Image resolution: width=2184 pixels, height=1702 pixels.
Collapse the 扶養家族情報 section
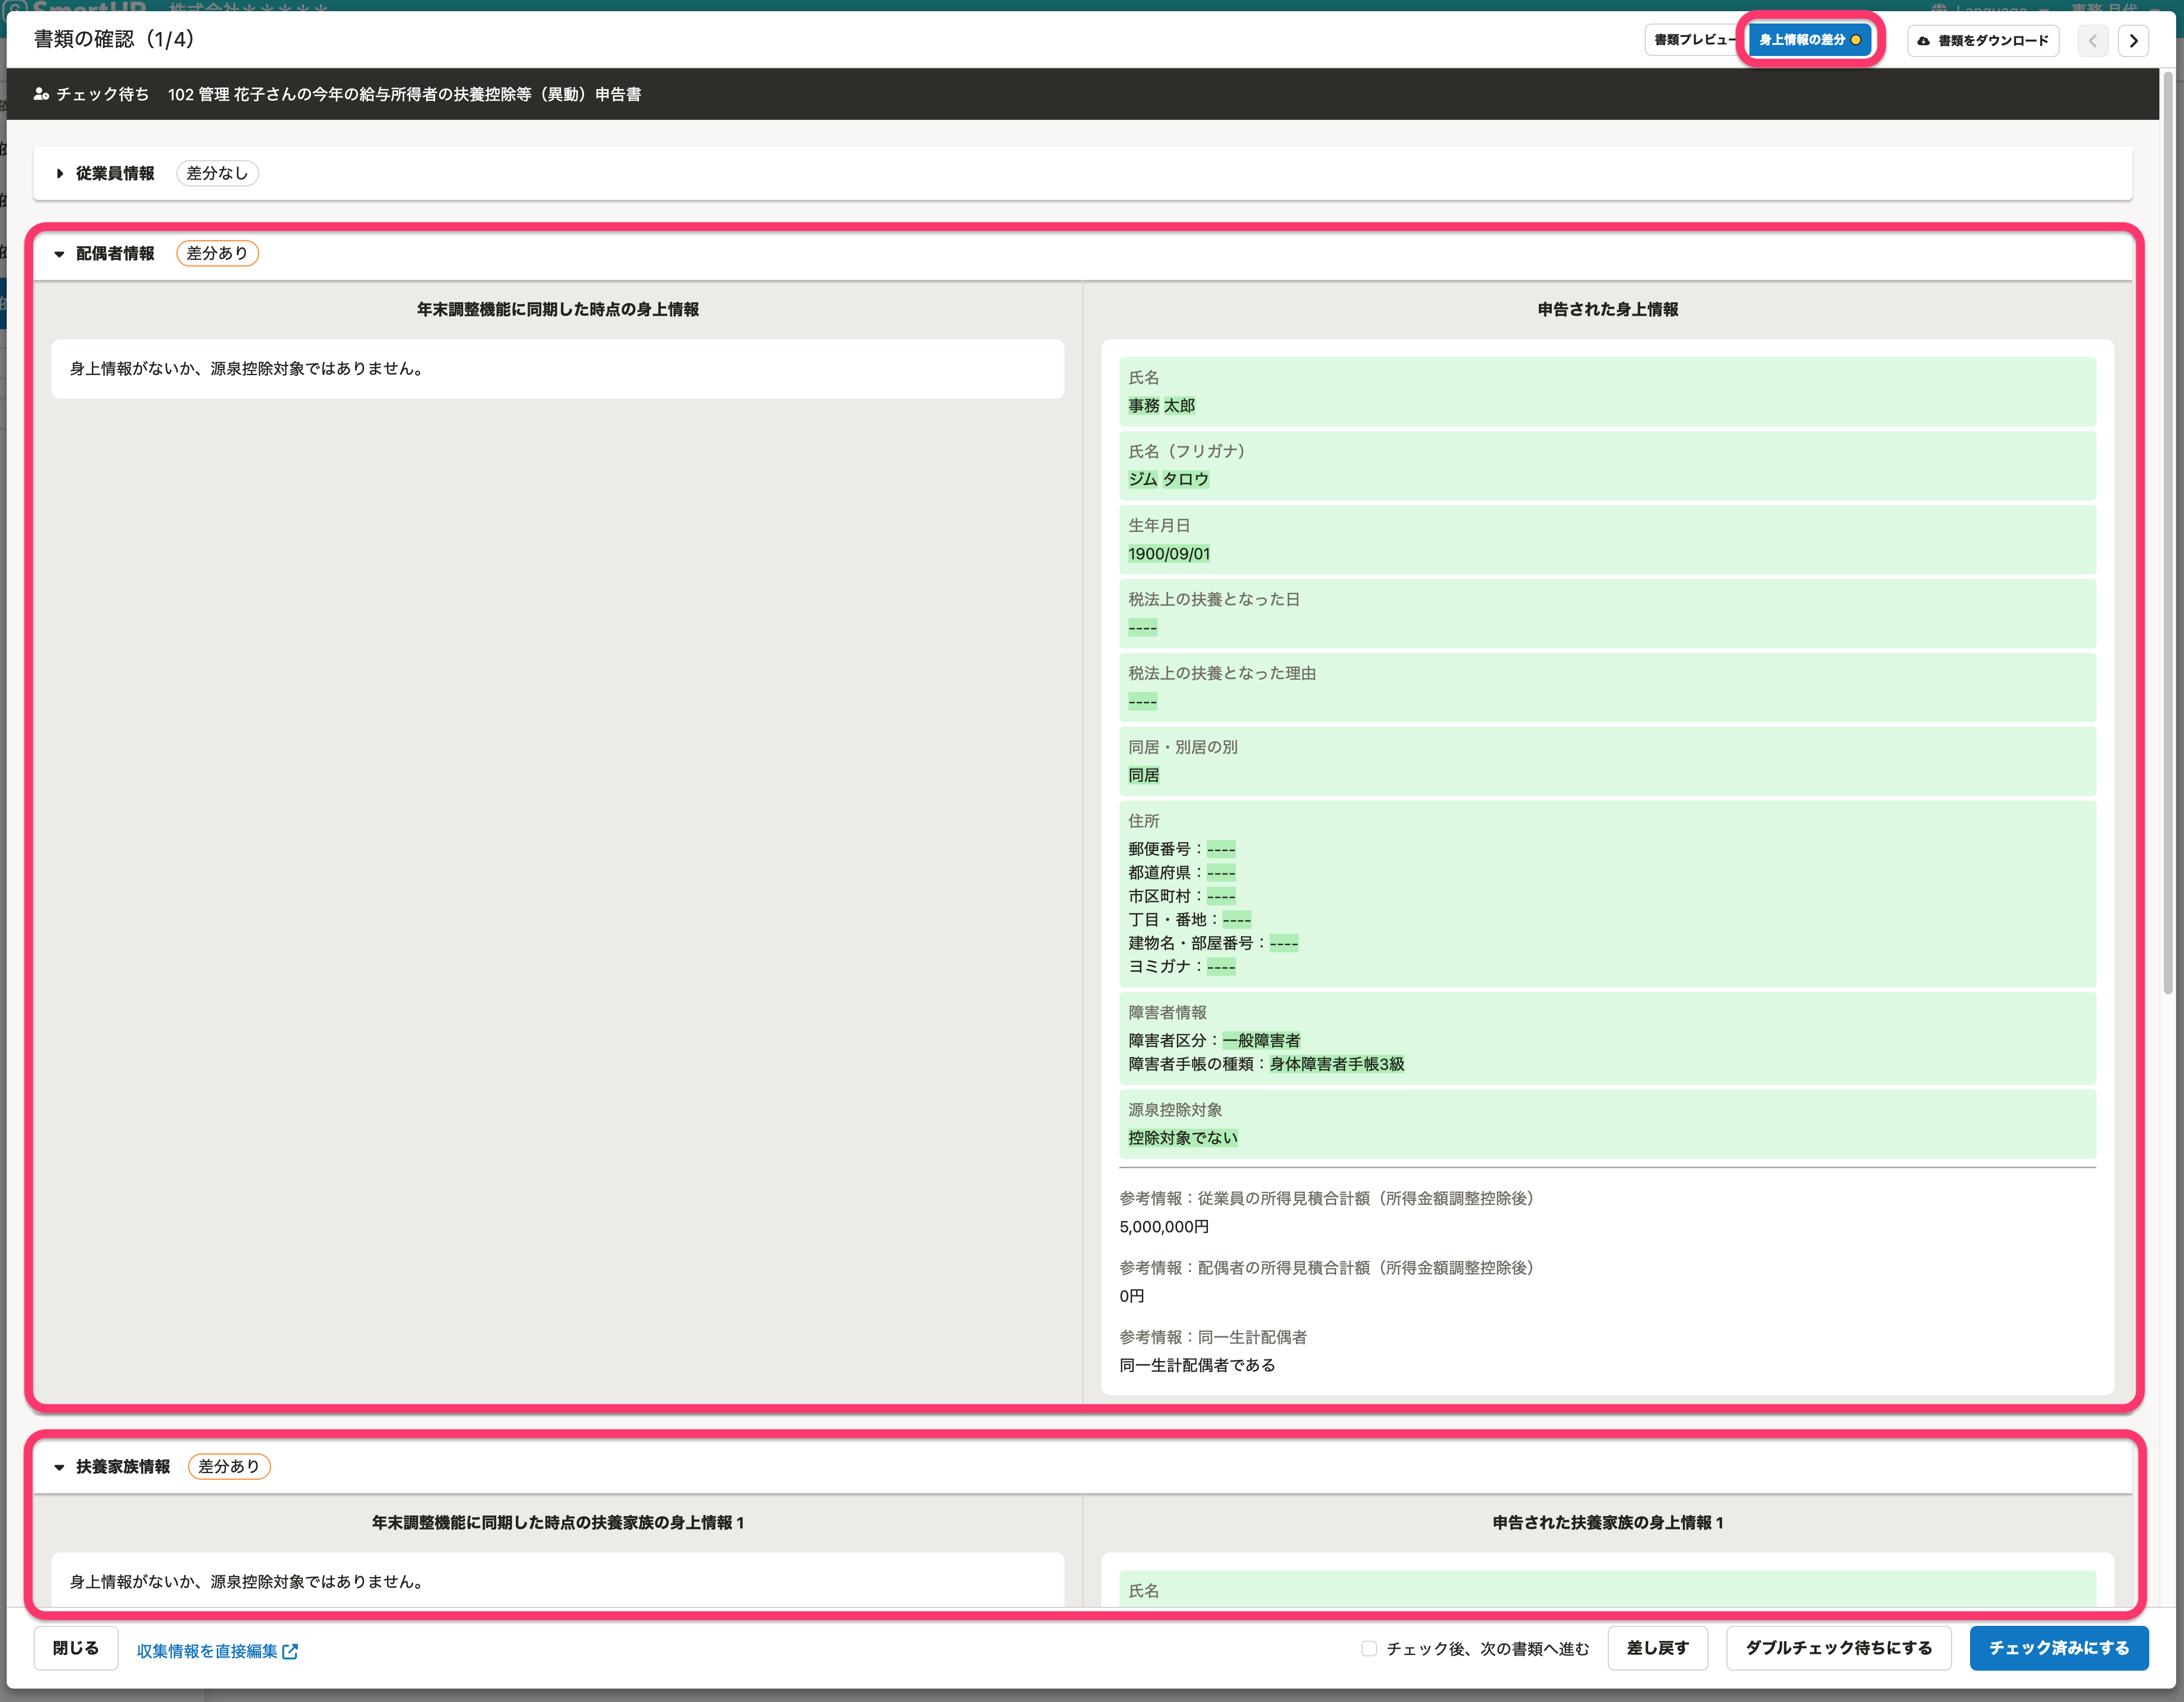[60, 1467]
